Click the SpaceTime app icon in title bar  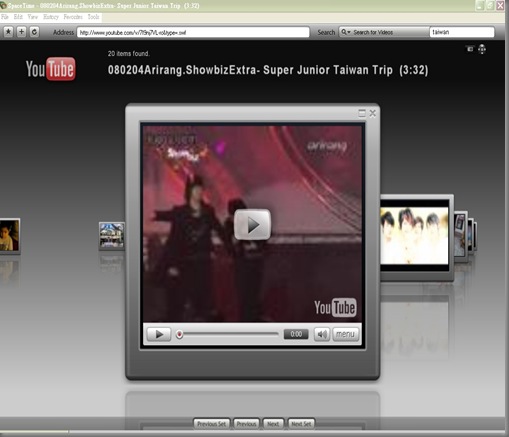3,5
